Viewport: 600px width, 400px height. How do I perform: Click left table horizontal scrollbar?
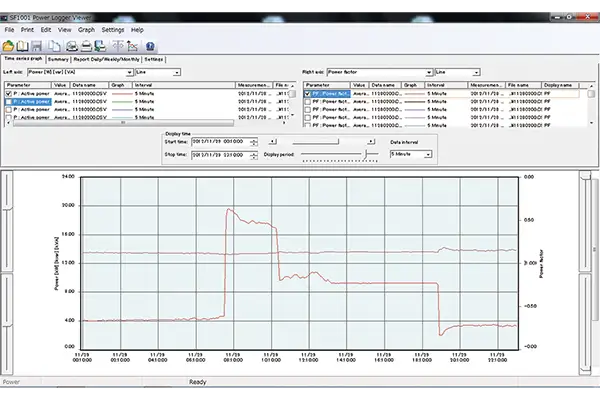tap(123, 122)
